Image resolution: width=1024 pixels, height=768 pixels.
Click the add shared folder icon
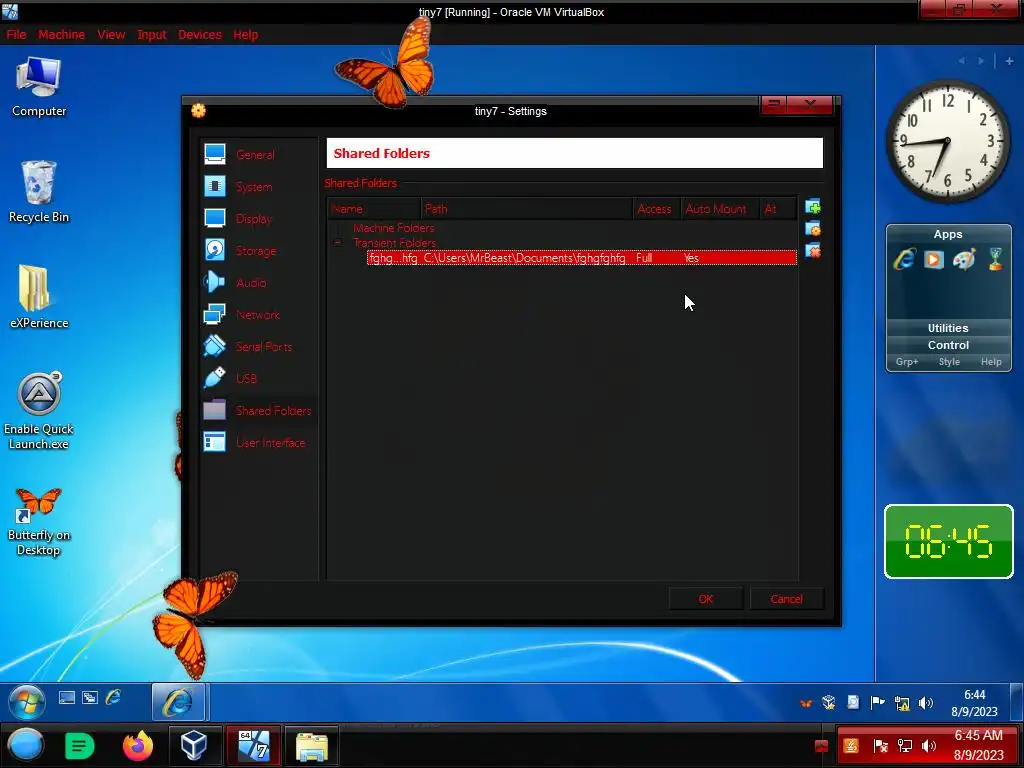tap(813, 207)
